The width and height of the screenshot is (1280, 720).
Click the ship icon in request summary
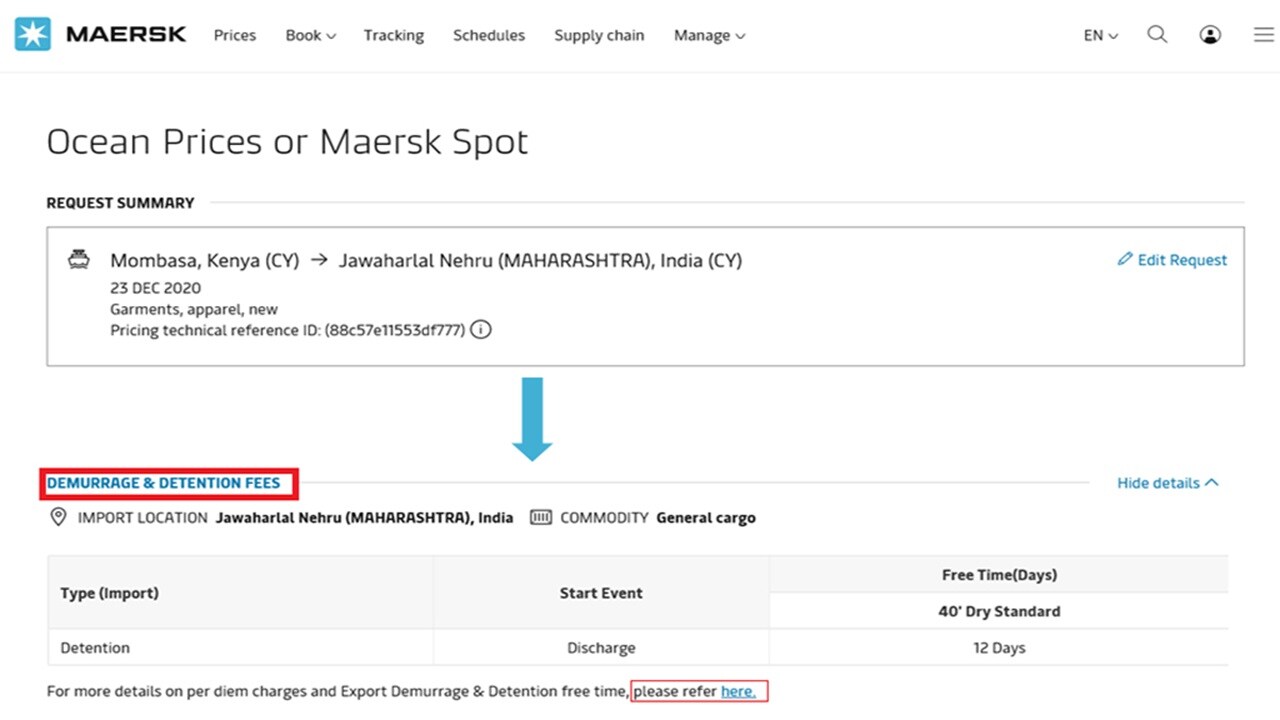78,260
